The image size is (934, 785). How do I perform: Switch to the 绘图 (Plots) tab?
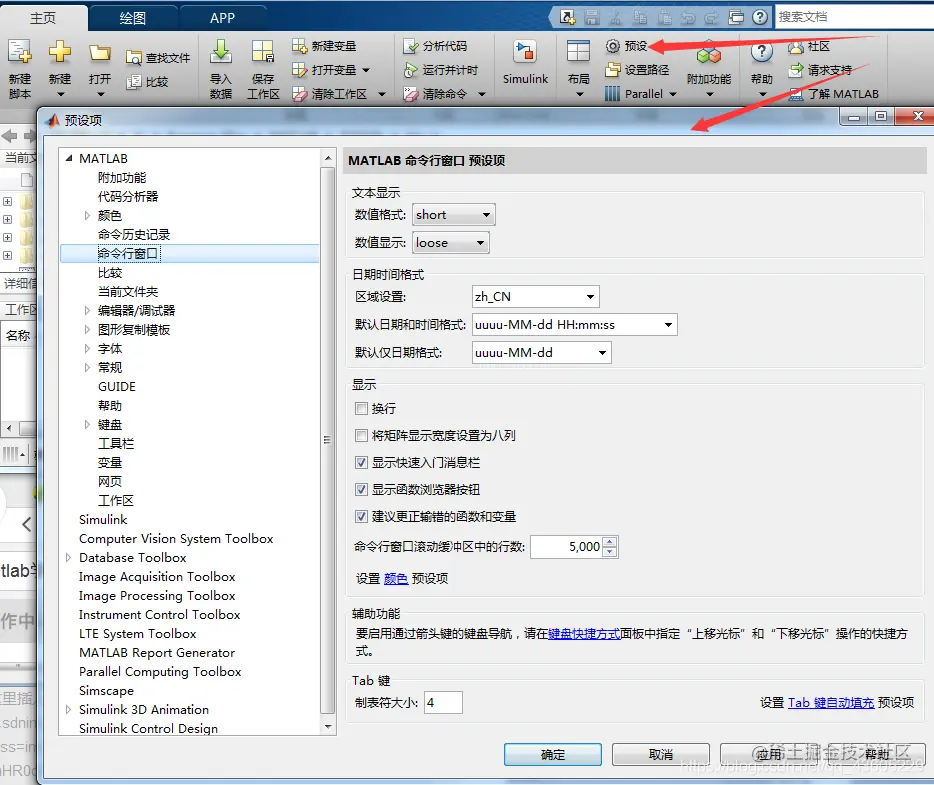pos(132,18)
